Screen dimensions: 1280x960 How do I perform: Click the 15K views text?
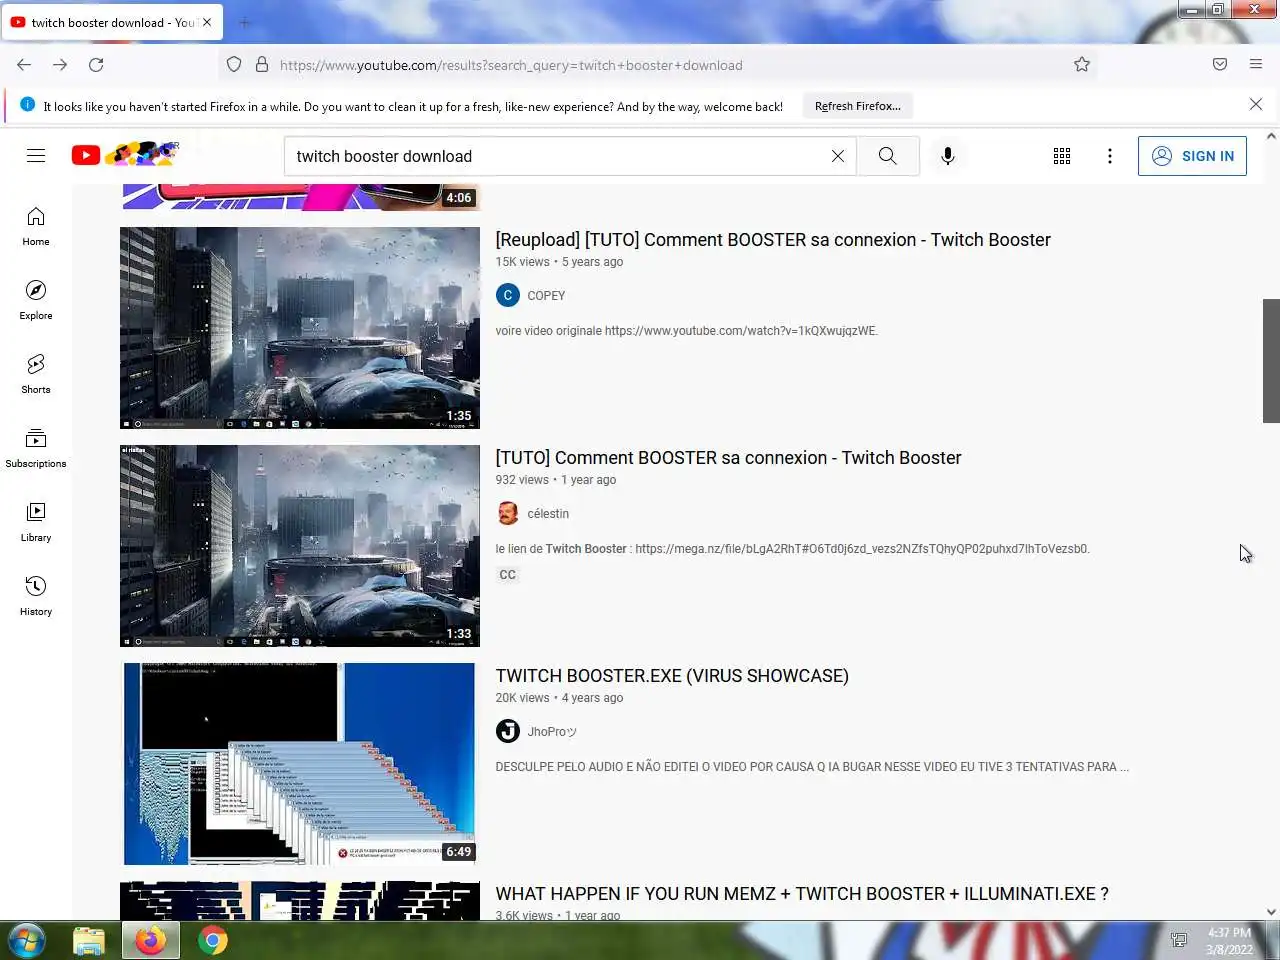pyautogui.click(x=522, y=262)
